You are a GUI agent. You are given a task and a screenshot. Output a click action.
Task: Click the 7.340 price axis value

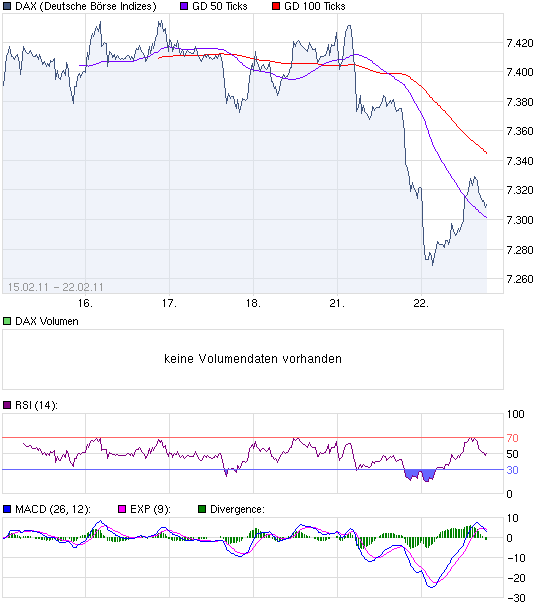pos(520,161)
